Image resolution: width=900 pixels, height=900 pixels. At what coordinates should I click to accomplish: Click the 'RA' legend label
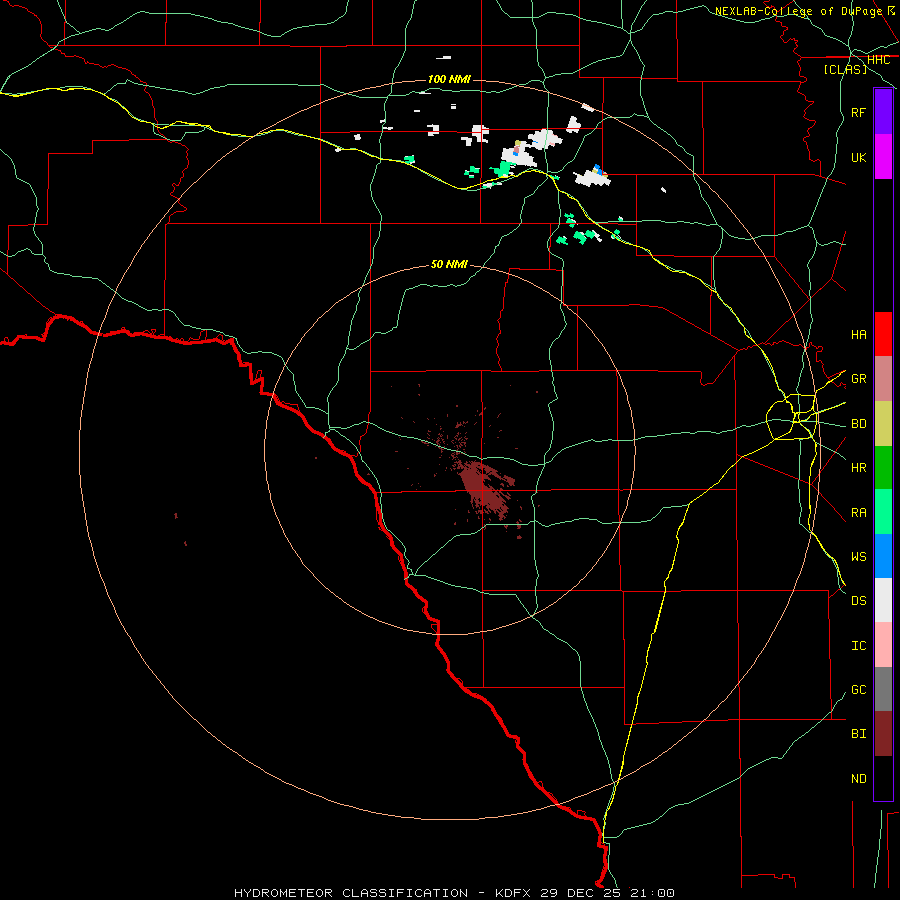(x=858, y=513)
